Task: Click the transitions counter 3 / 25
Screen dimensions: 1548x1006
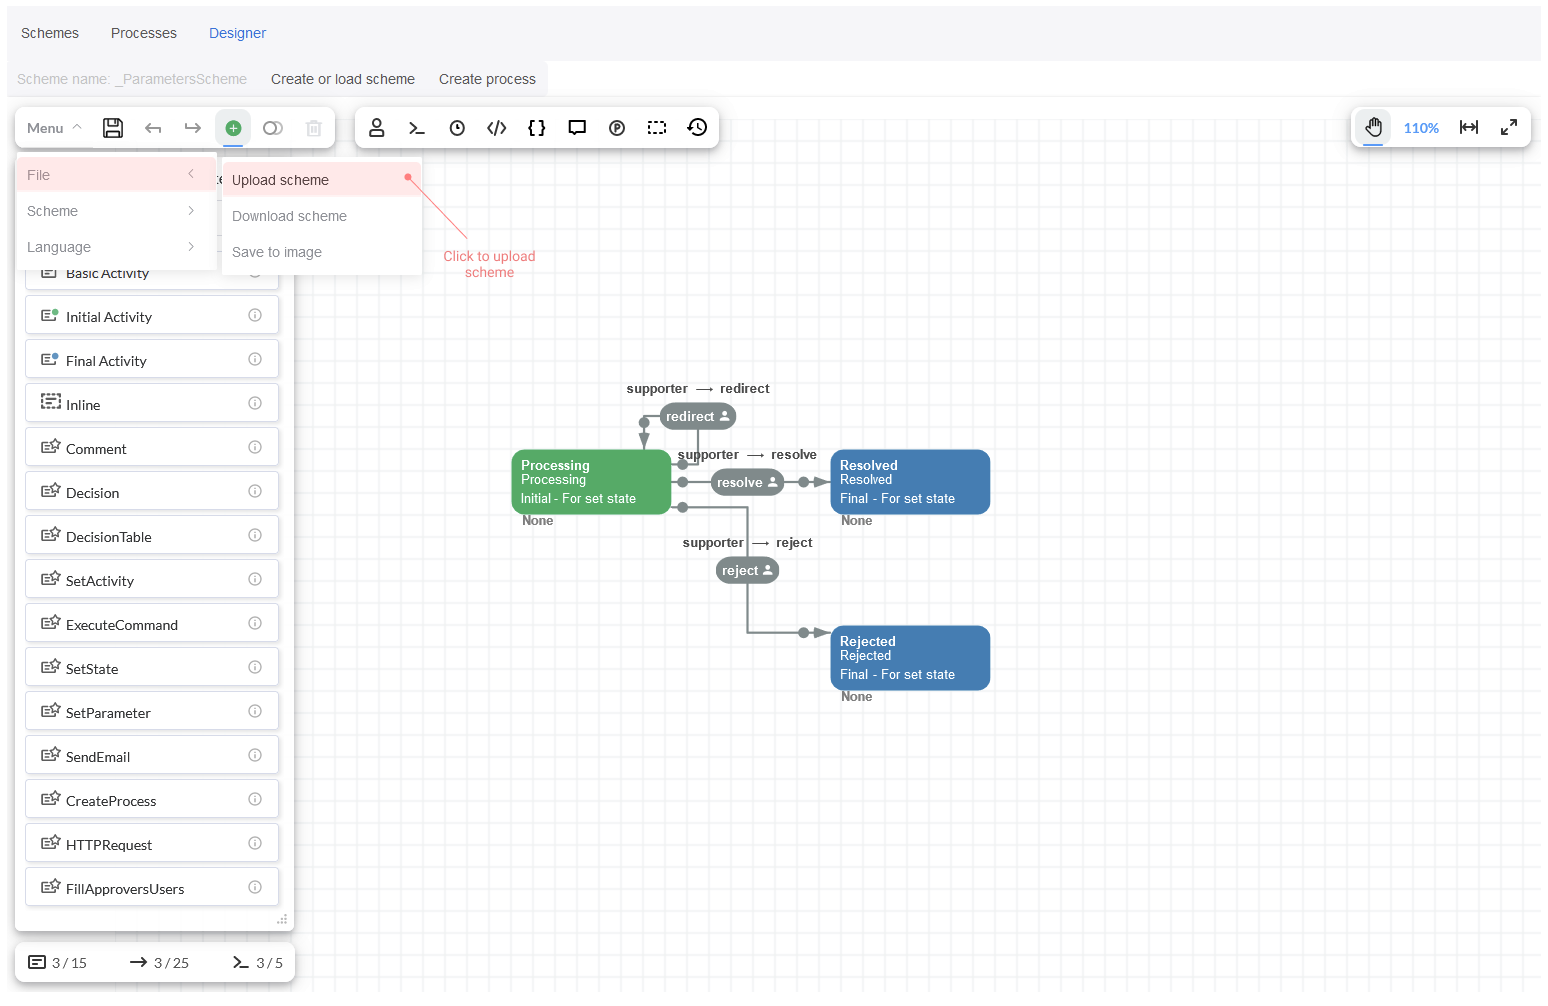Action: tap(160, 963)
